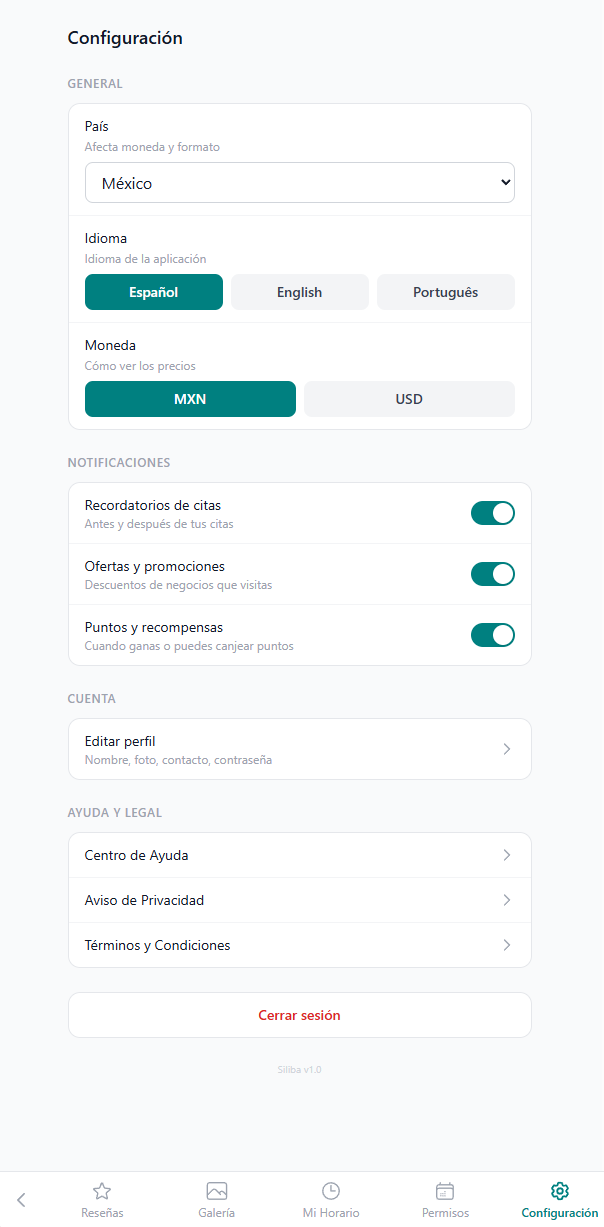Choose MXN currency button

point(190,399)
